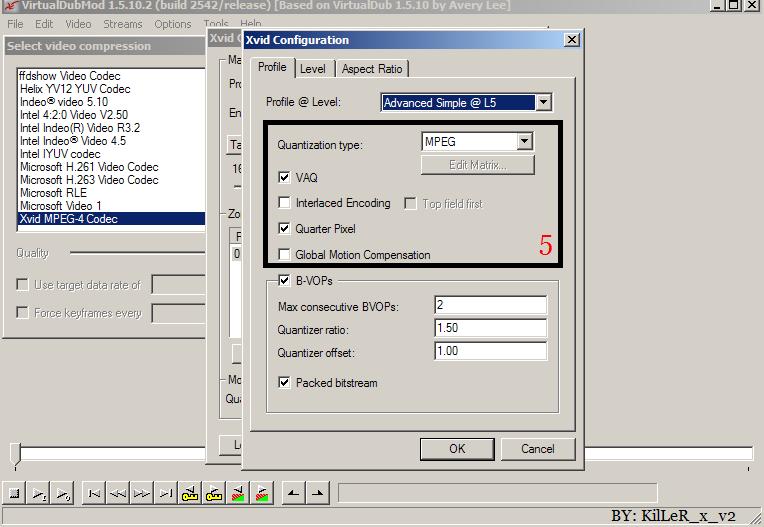
Task: Select the Profile tab
Action: 272,67
